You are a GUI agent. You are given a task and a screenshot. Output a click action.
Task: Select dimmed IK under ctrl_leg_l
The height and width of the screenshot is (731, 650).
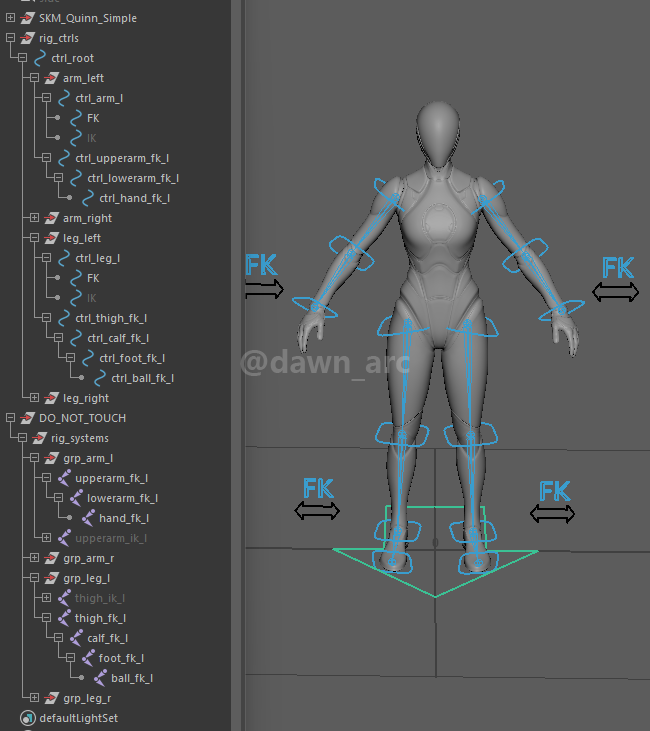pos(92,298)
